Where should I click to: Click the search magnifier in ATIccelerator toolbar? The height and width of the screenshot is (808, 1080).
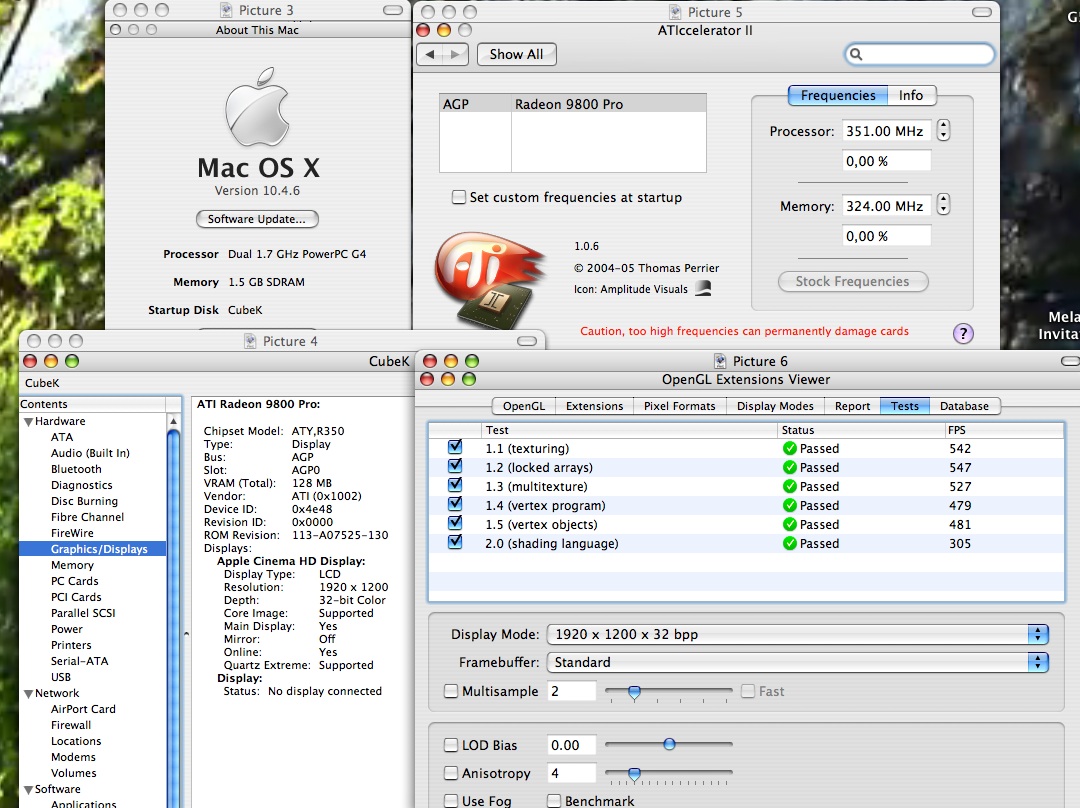[855, 54]
